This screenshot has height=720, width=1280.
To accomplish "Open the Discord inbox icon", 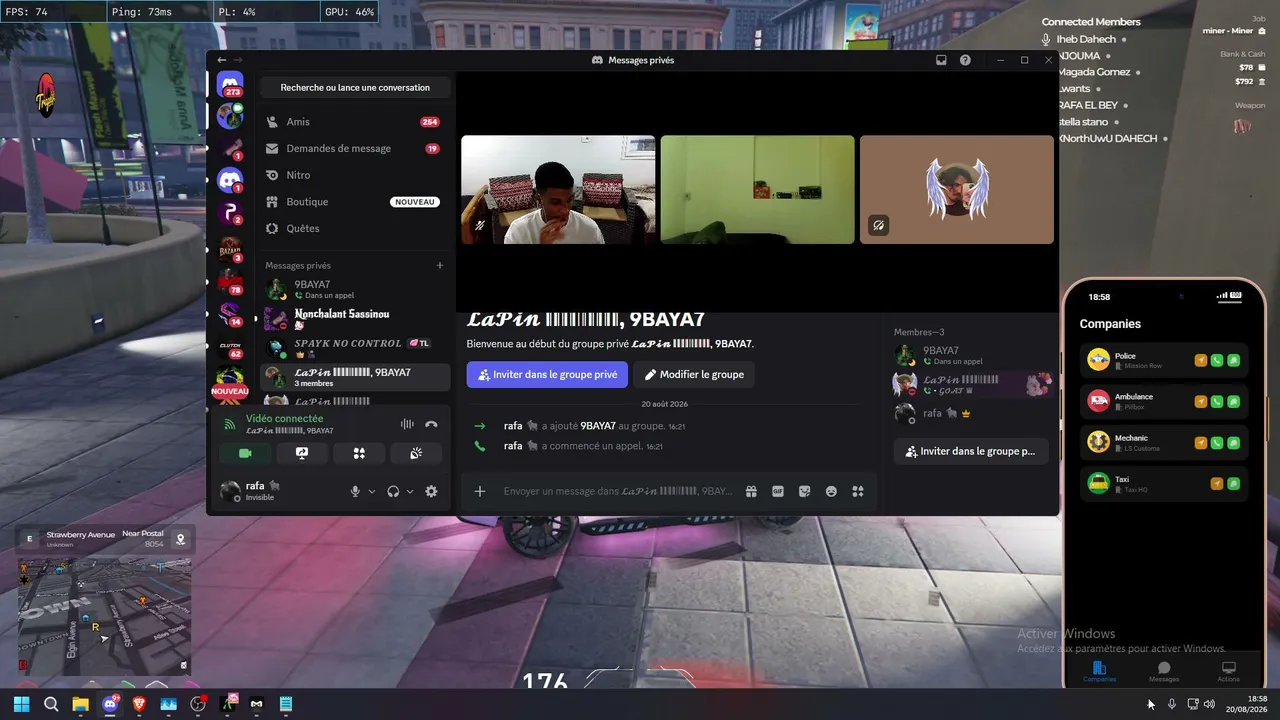I will (x=941, y=60).
